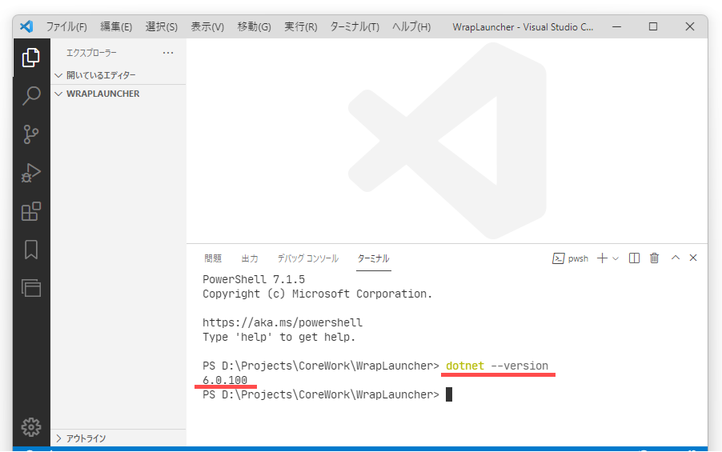
Task: Open the ターミナル(T) menu
Action: 355,27
